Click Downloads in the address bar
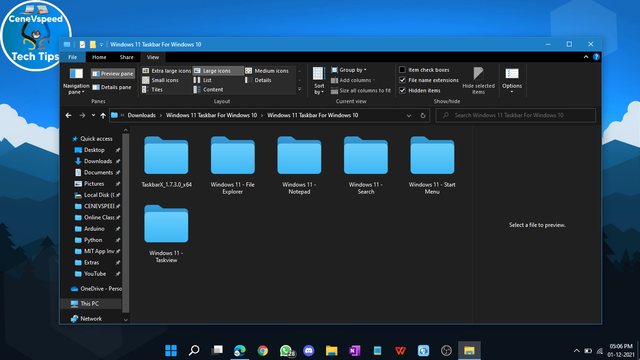This screenshot has height=360, width=640. 141,116
